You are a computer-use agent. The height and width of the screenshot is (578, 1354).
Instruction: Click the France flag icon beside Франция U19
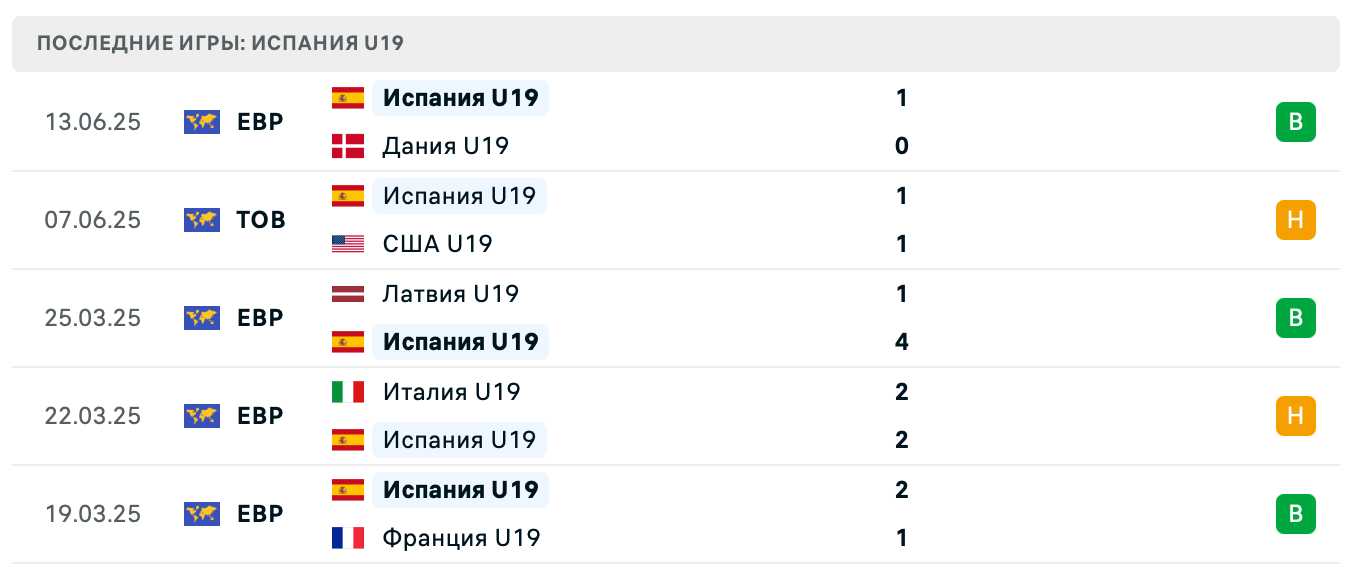pos(346,538)
